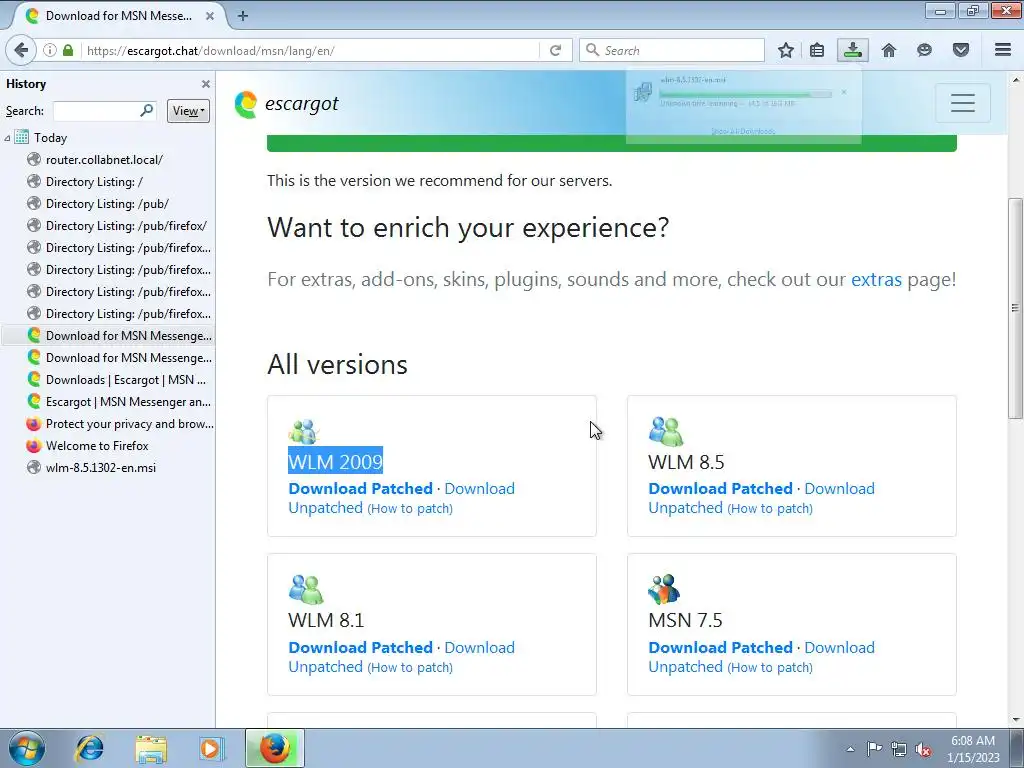
Task: Open site information icon in address bar
Action: (x=50, y=50)
